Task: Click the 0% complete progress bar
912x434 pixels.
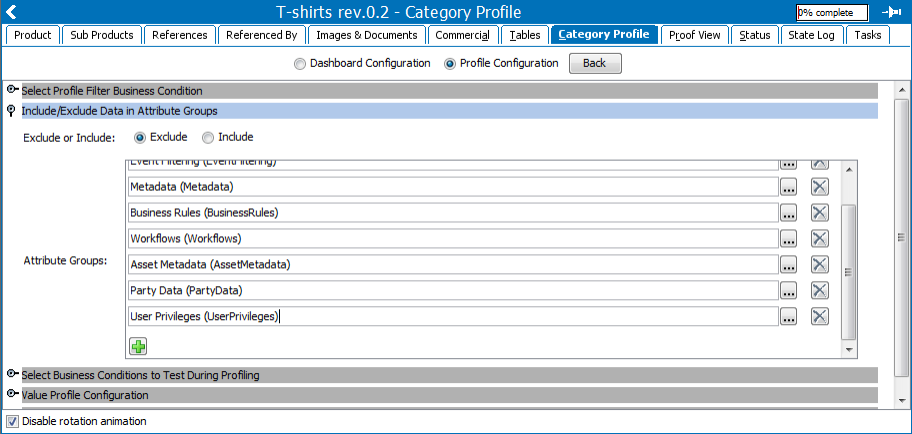Action: (832, 12)
